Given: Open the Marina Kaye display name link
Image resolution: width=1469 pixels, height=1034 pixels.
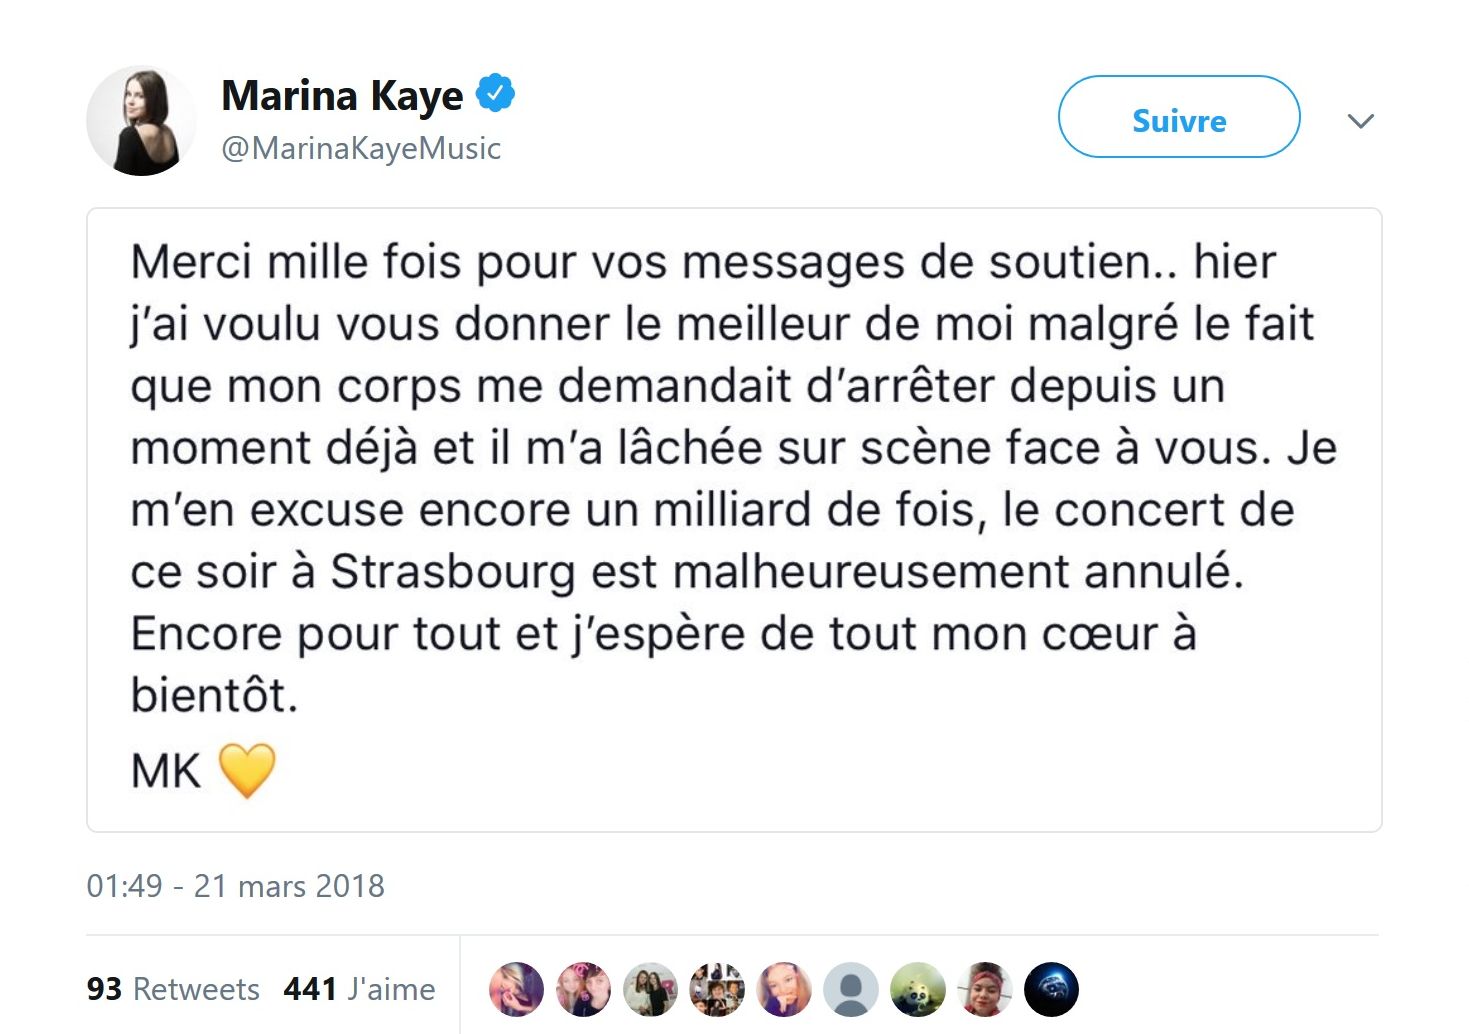Looking at the screenshot, I should click(x=342, y=95).
